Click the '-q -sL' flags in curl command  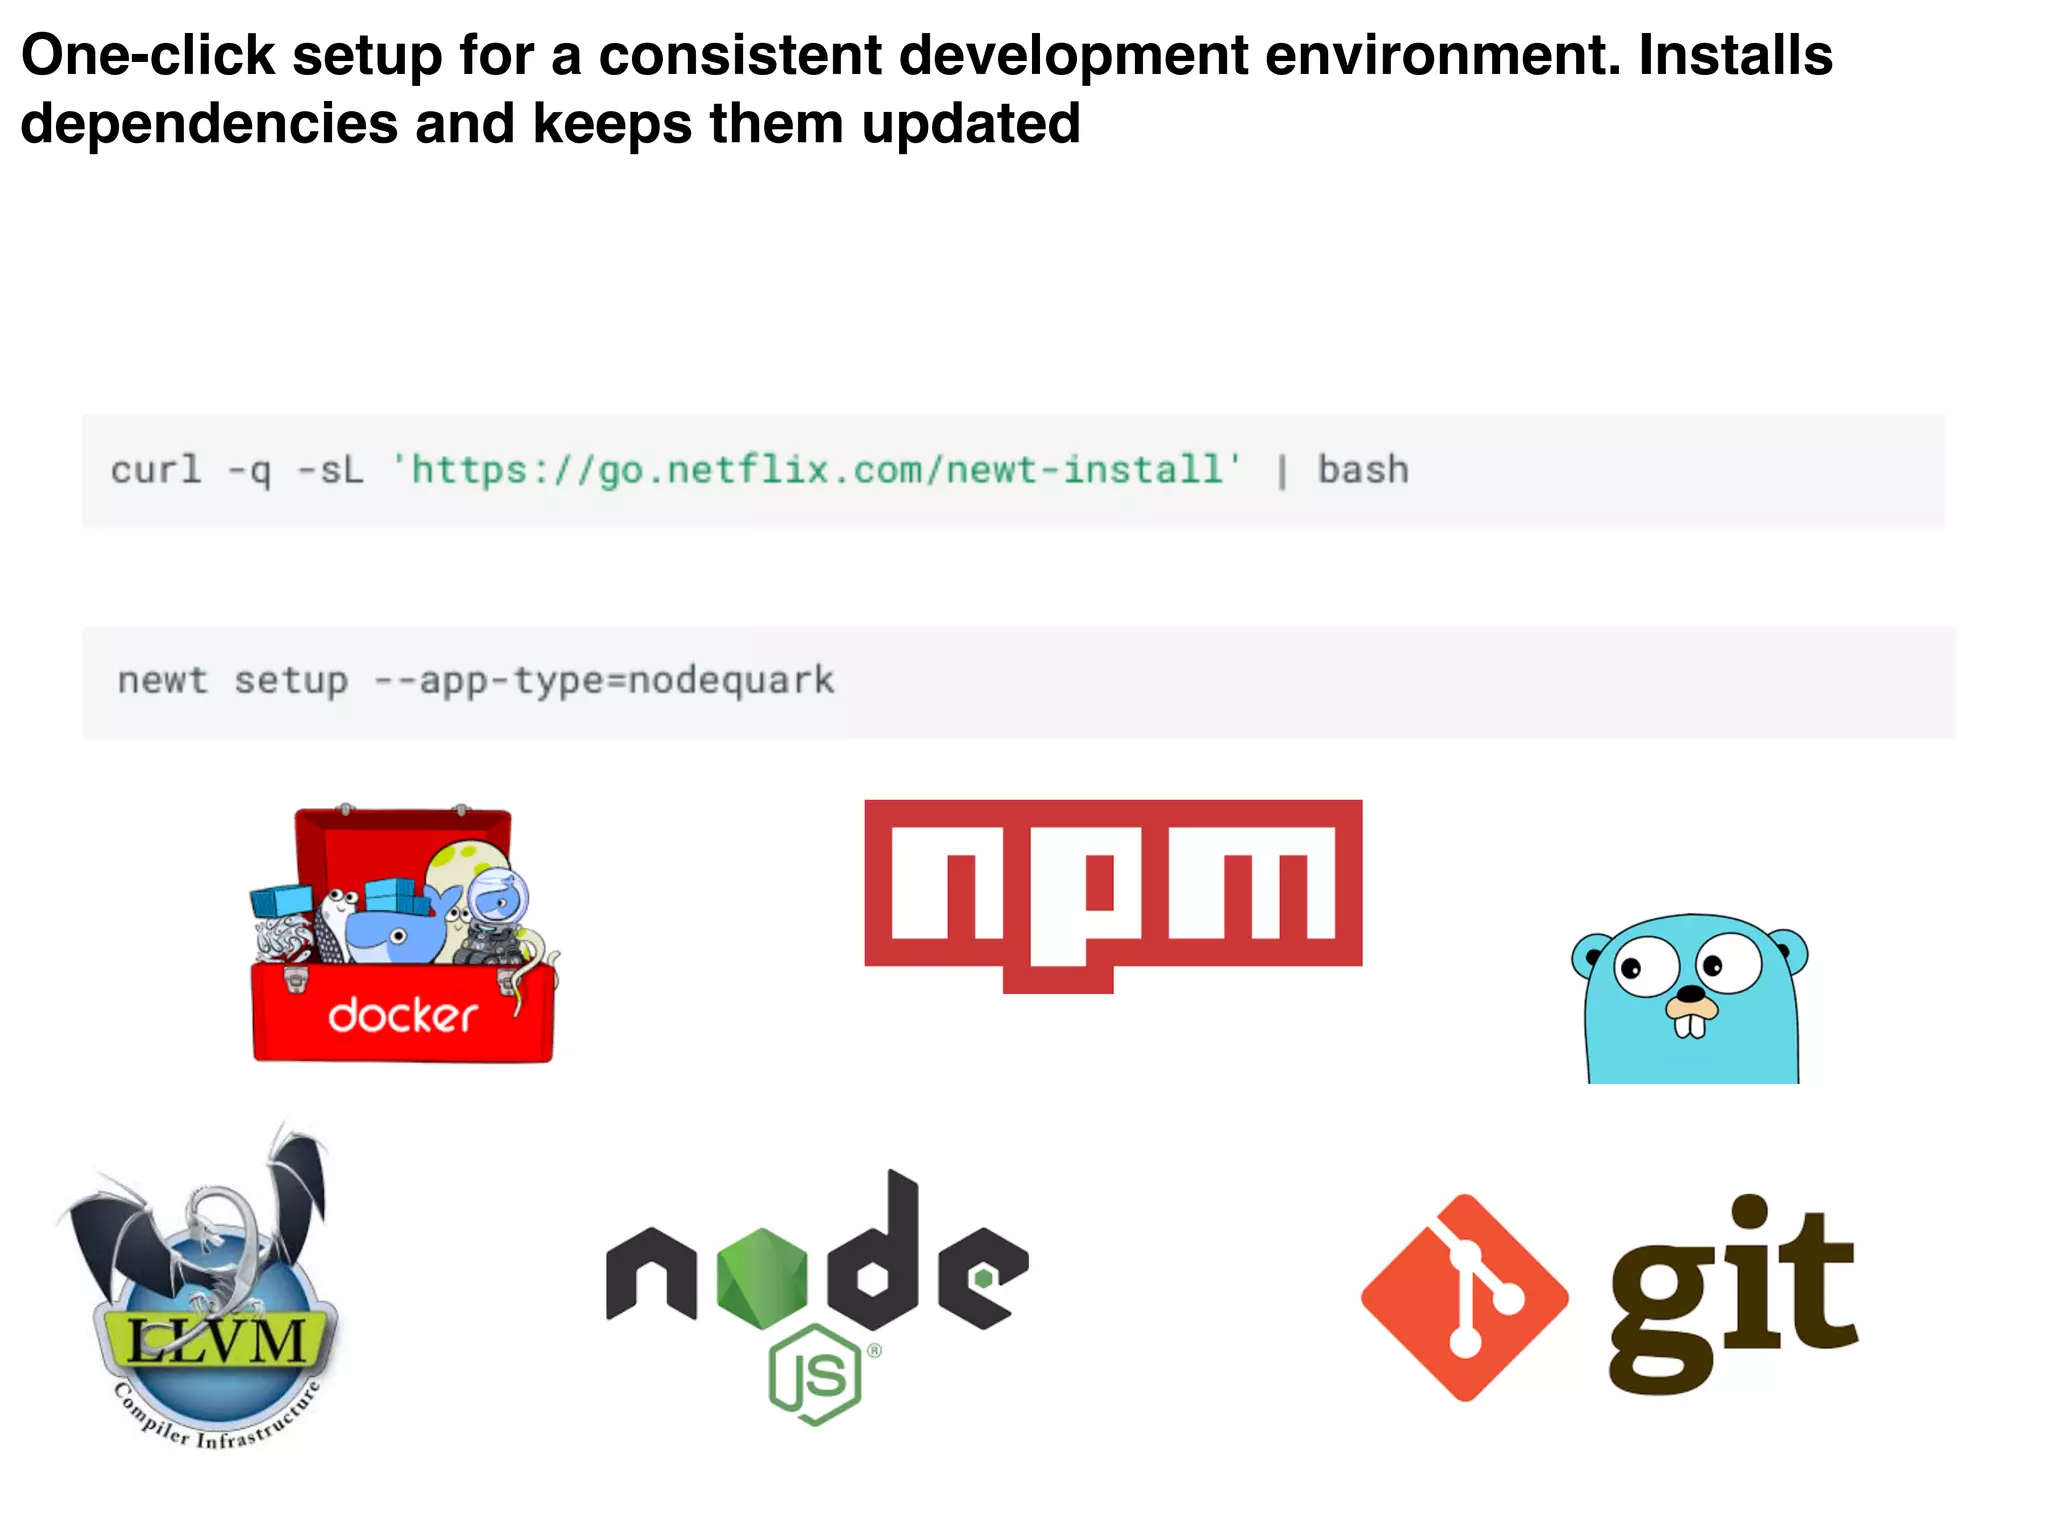point(296,470)
